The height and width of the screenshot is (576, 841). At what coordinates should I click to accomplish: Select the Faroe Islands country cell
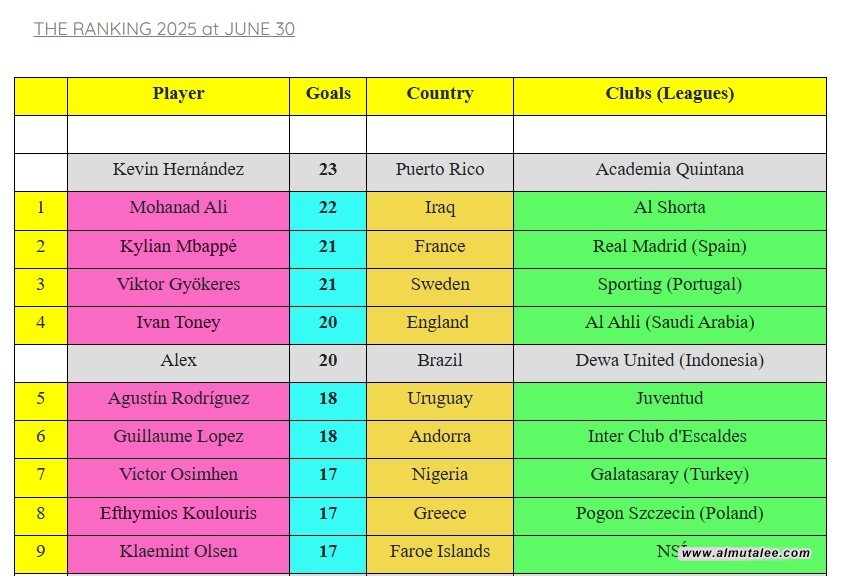click(439, 551)
